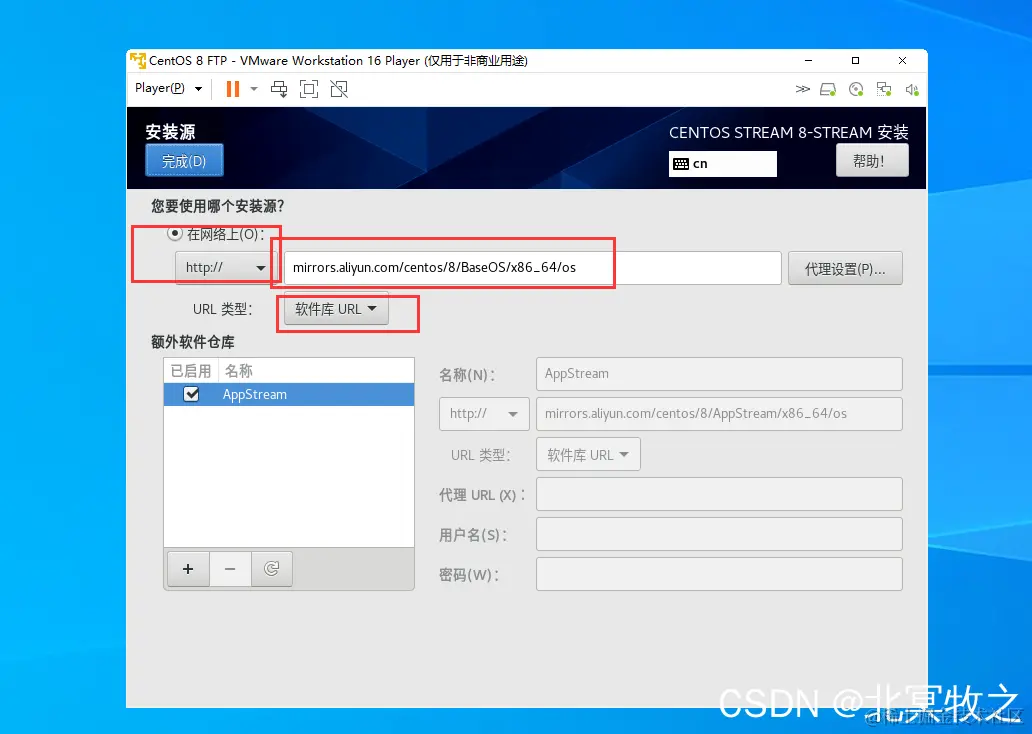Image resolution: width=1032 pixels, height=734 pixels.
Task: Minimize the VMware Player window
Action: 808,61
